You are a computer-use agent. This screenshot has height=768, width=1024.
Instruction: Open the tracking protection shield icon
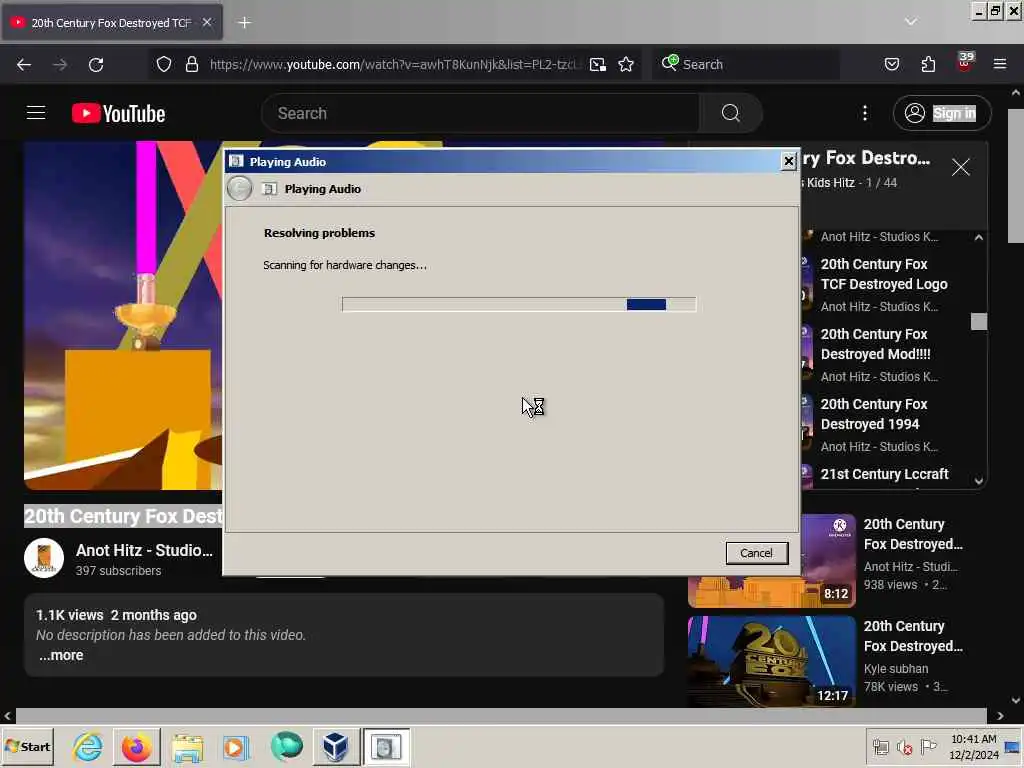[164, 65]
